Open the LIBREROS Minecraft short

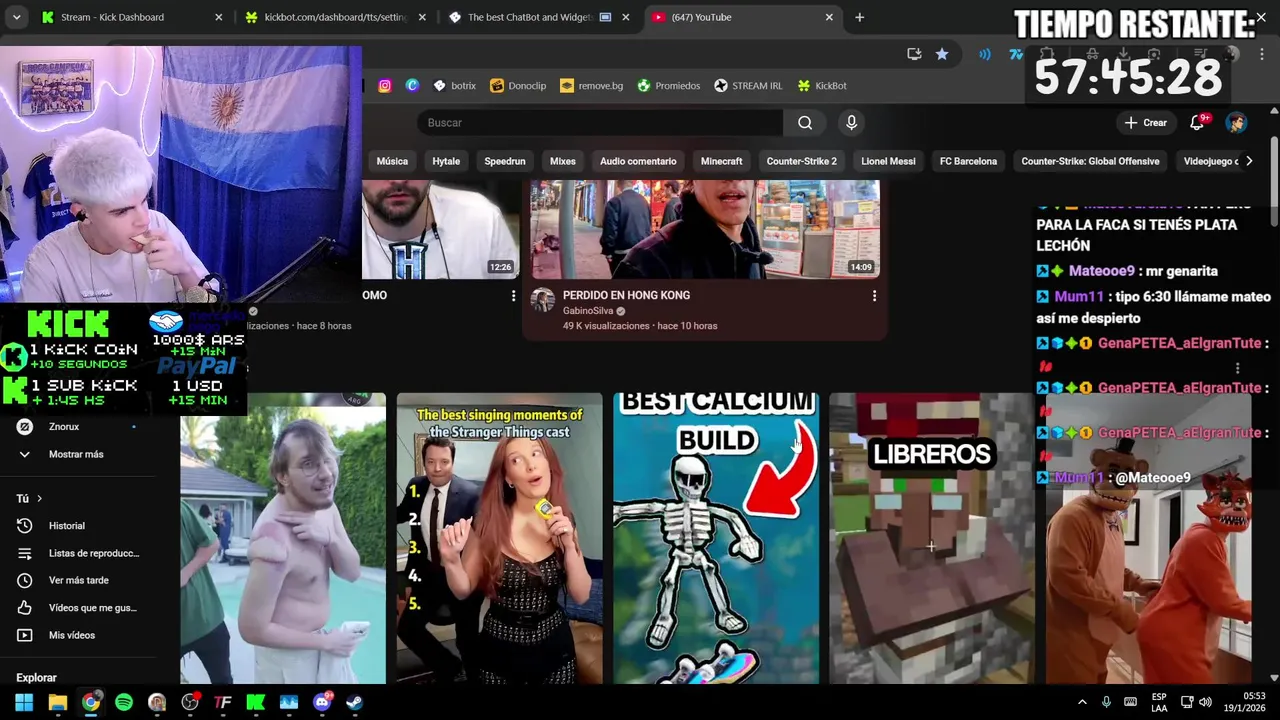(932, 538)
